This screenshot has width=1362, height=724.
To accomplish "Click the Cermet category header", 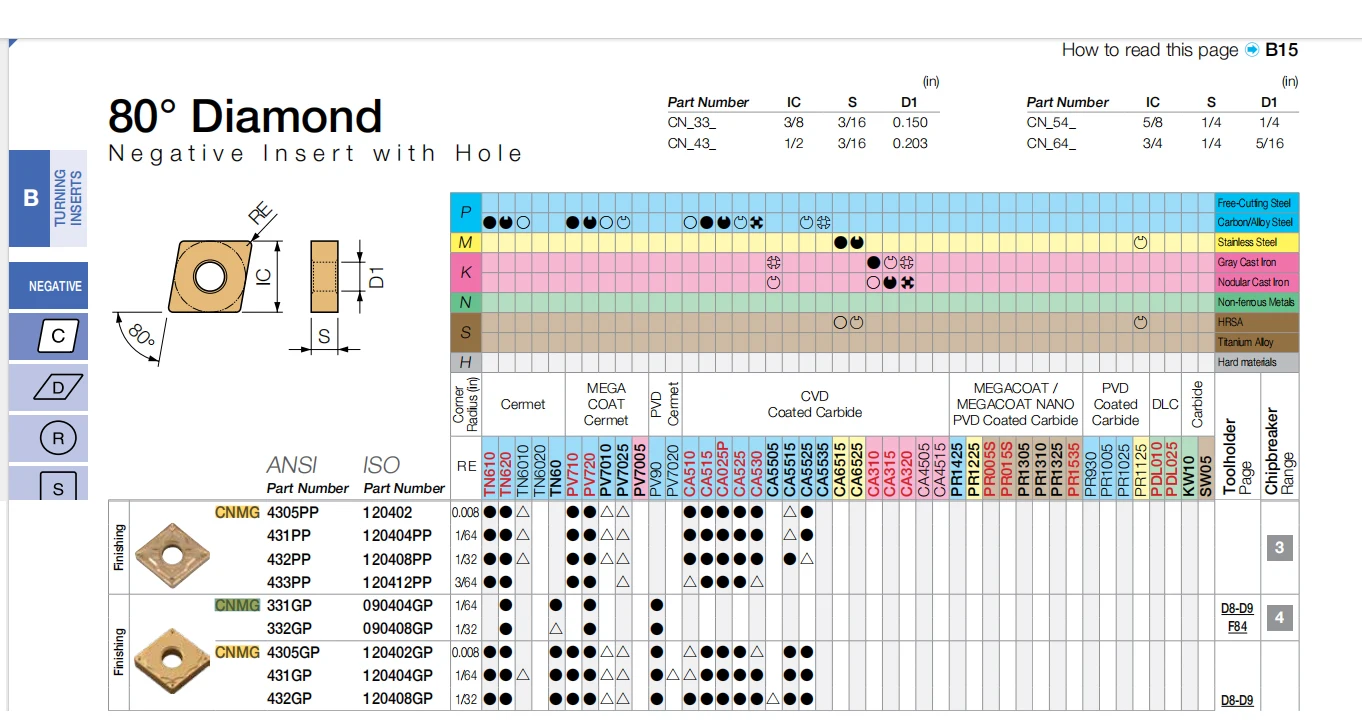I will point(523,404).
